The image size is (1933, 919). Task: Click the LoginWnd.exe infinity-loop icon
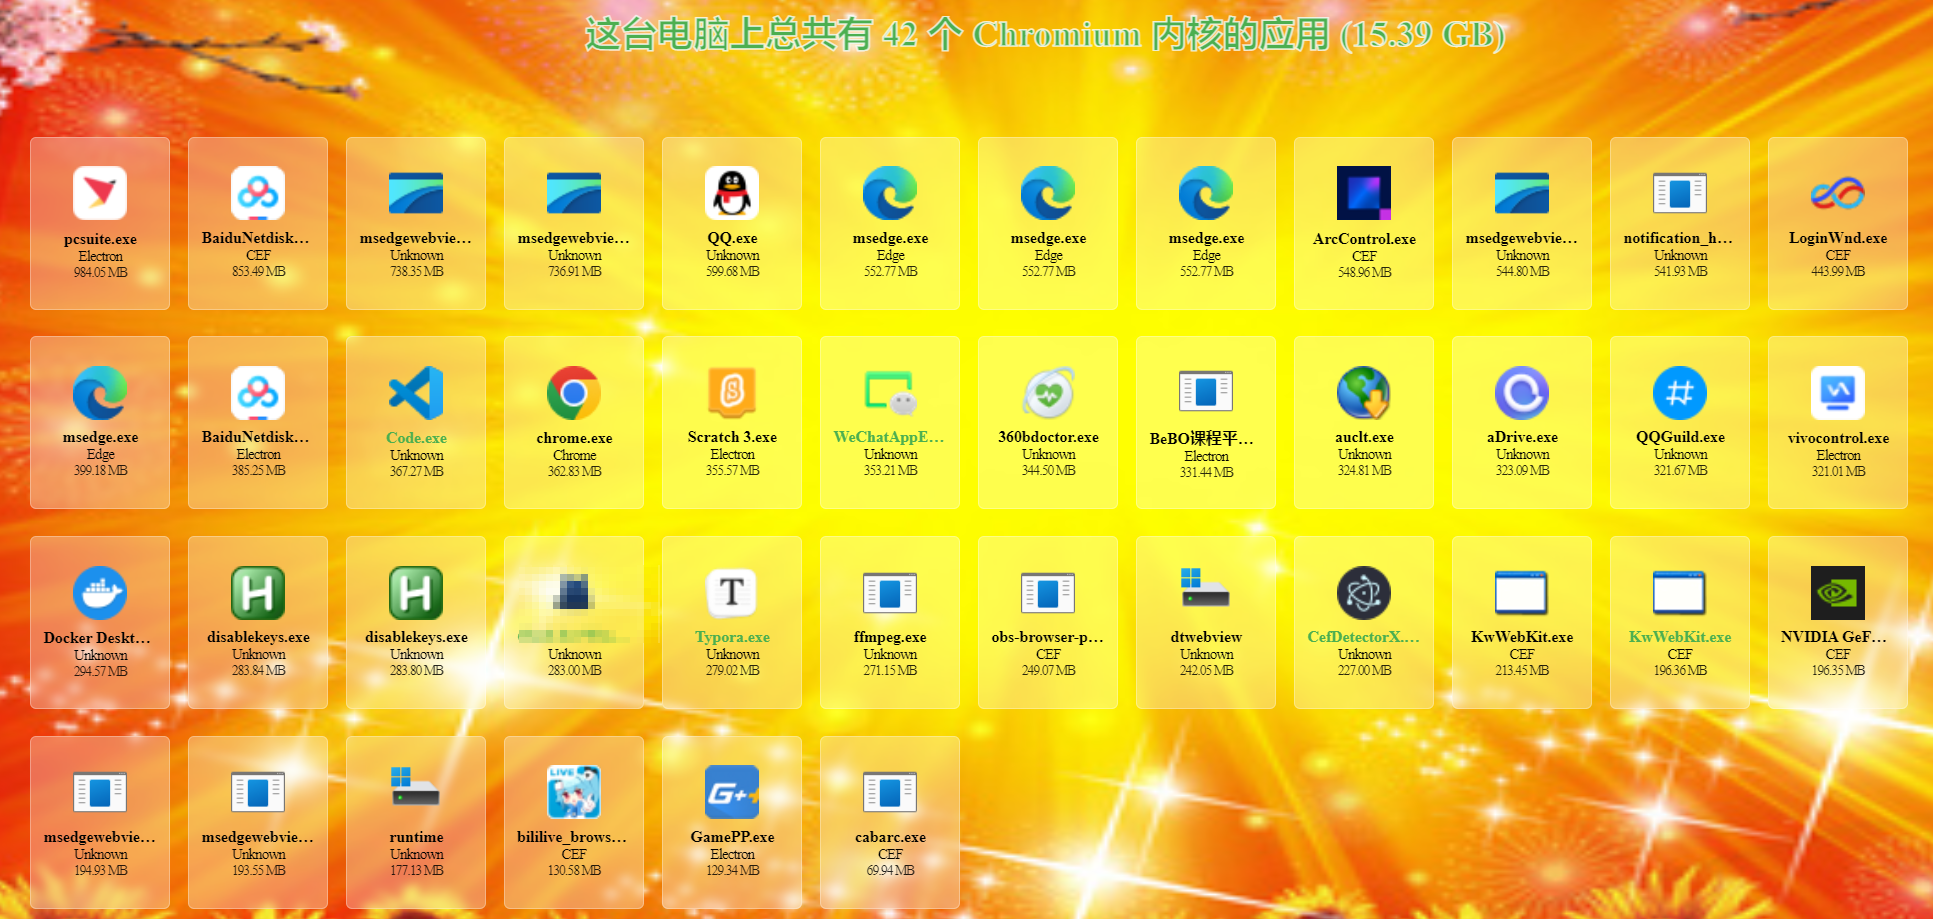[1838, 193]
